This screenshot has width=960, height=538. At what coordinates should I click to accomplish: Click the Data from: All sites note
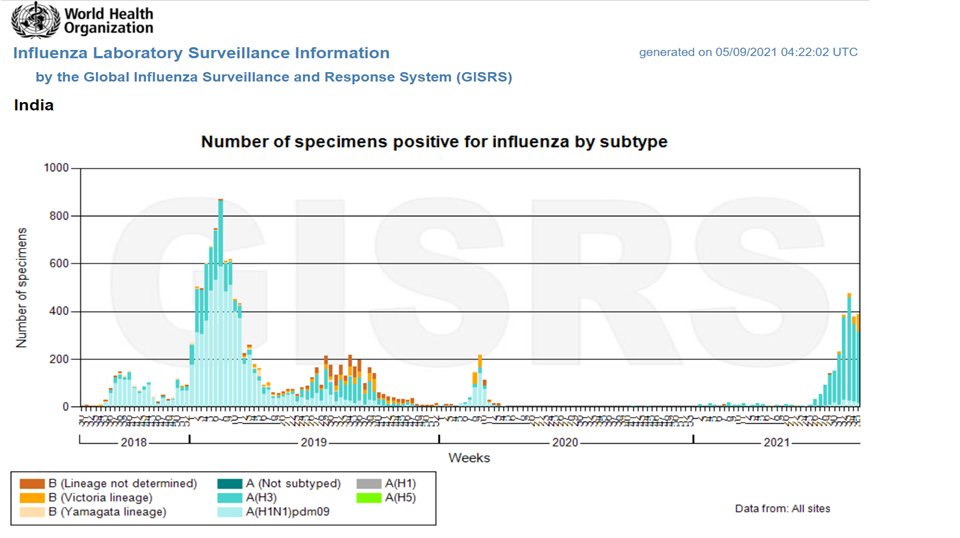tap(782, 509)
